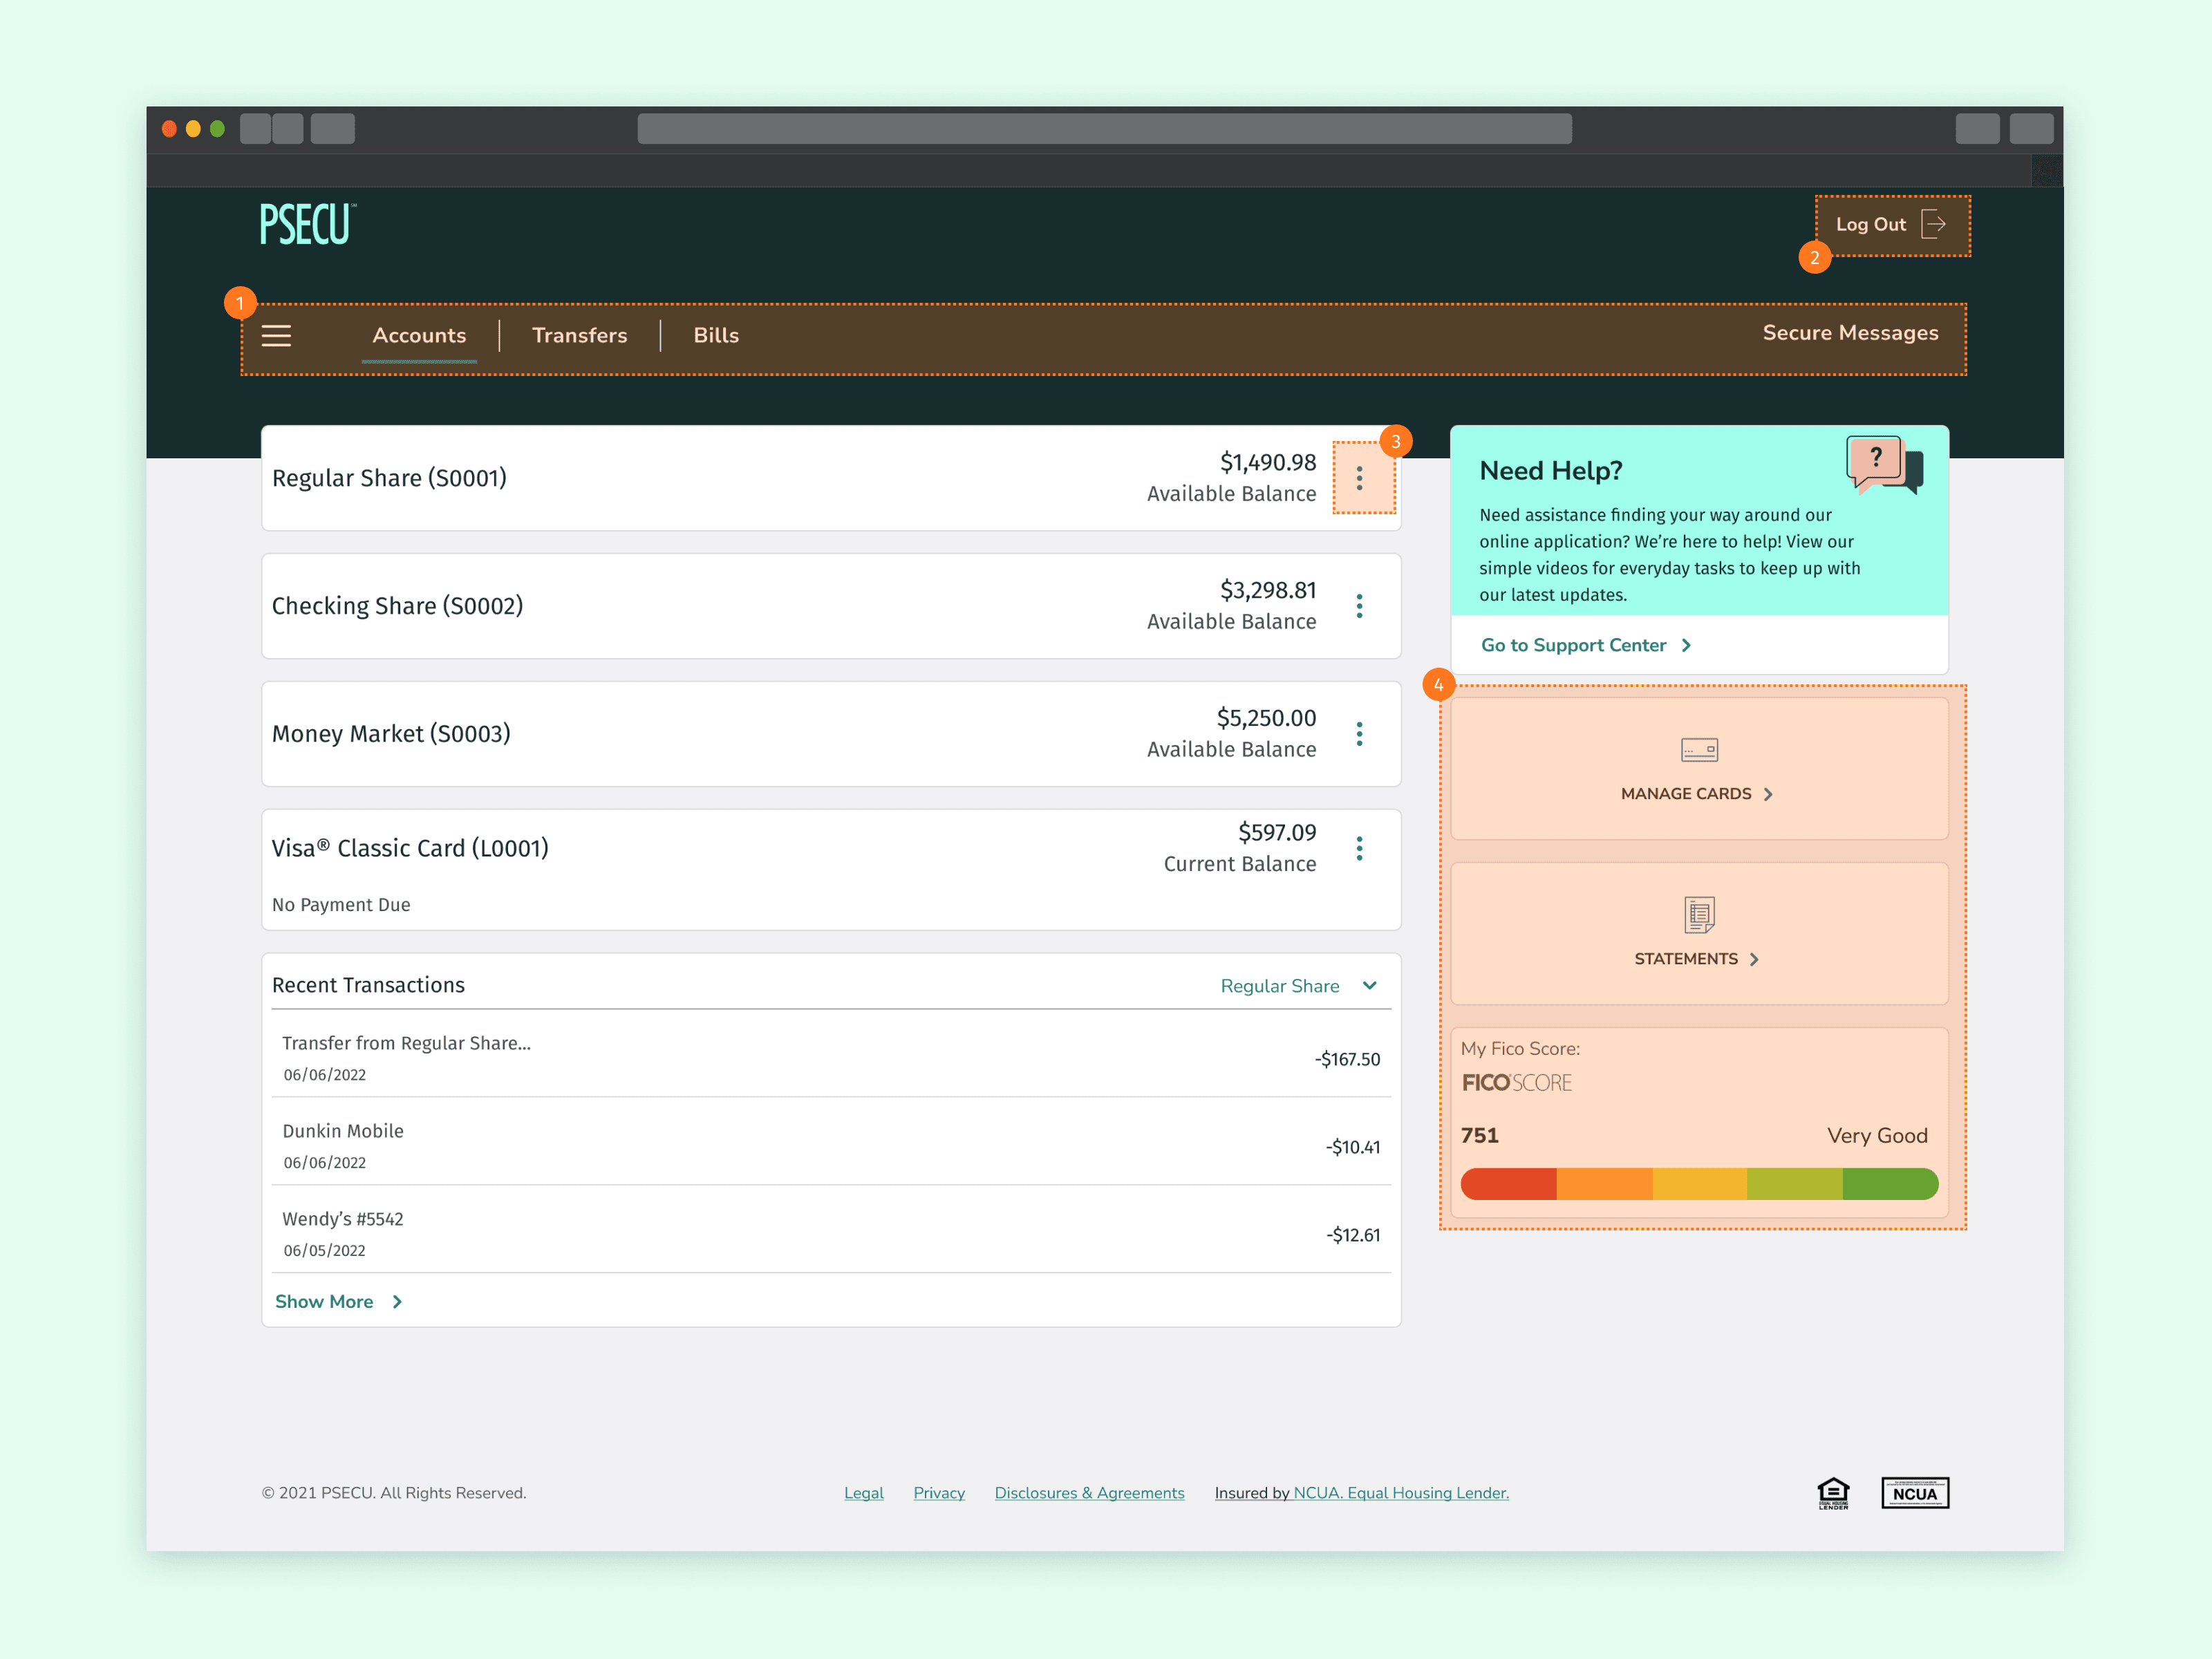
Task: Click the 751 FICO score value
Action: point(1480,1136)
